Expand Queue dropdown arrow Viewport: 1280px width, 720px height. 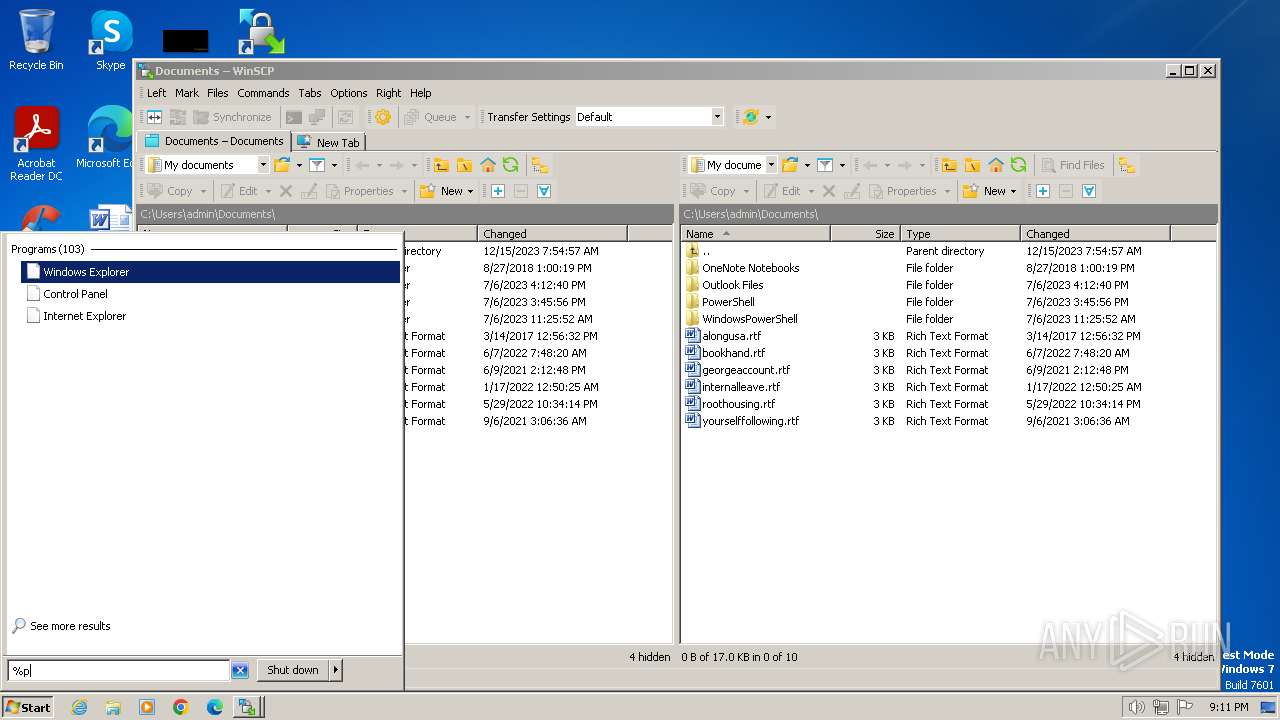coord(467,117)
